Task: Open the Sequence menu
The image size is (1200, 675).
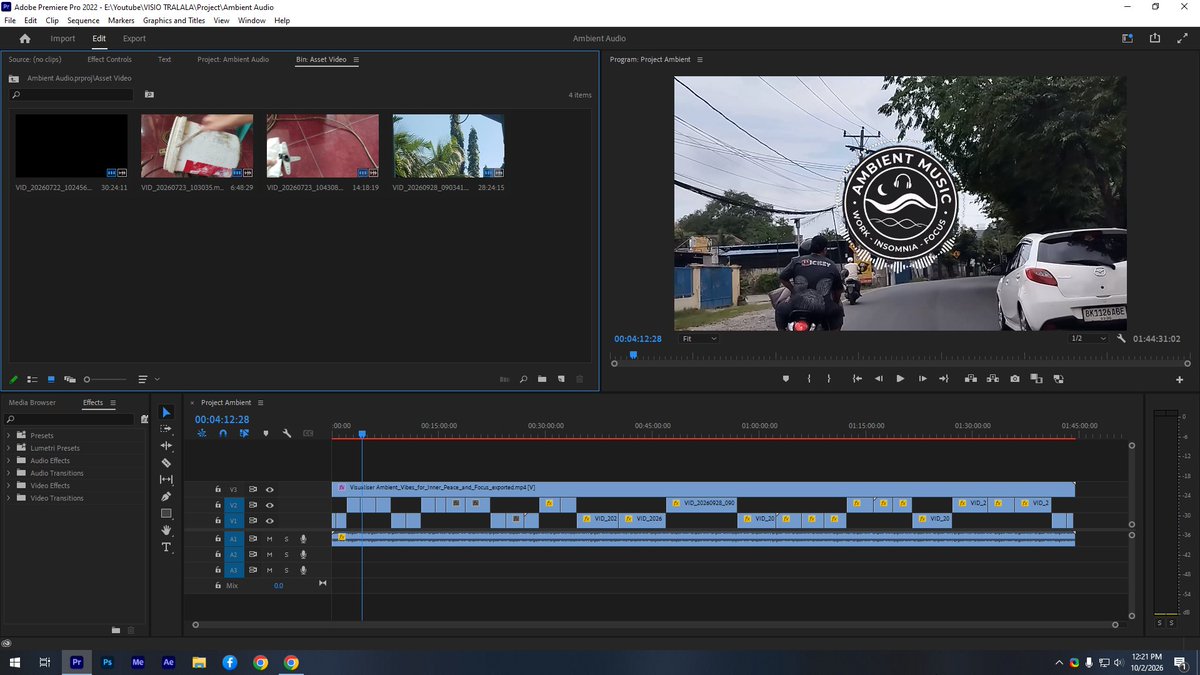Action: pos(83,20)
